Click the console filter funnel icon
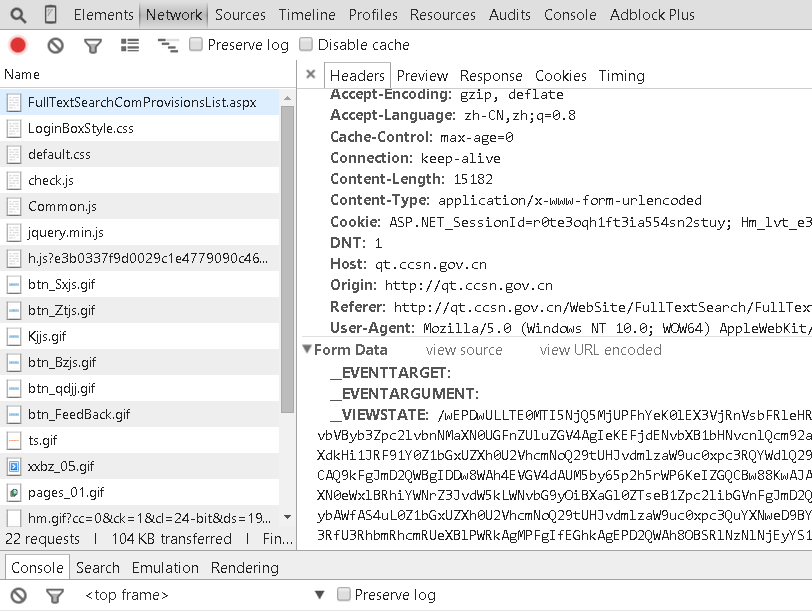This screenshot has width=812, height=613. click(56, 595)
